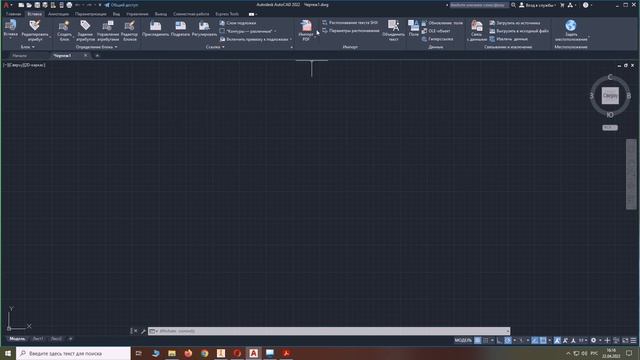Open the Help question mark dropdown
640x360 pixels.
pos(587,5)
